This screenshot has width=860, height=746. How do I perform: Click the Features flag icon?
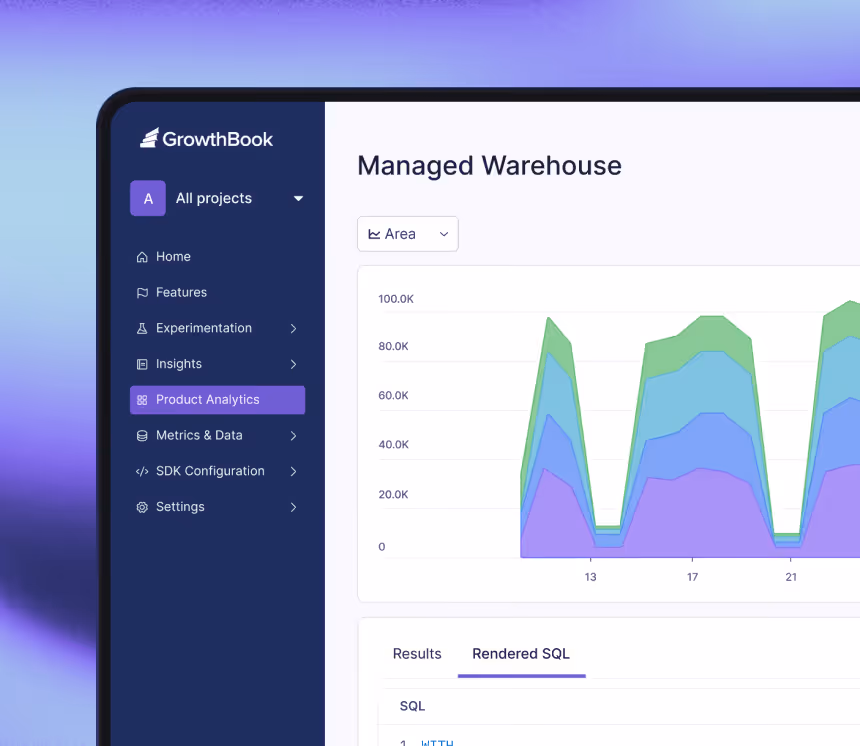(x=142, y=292)
